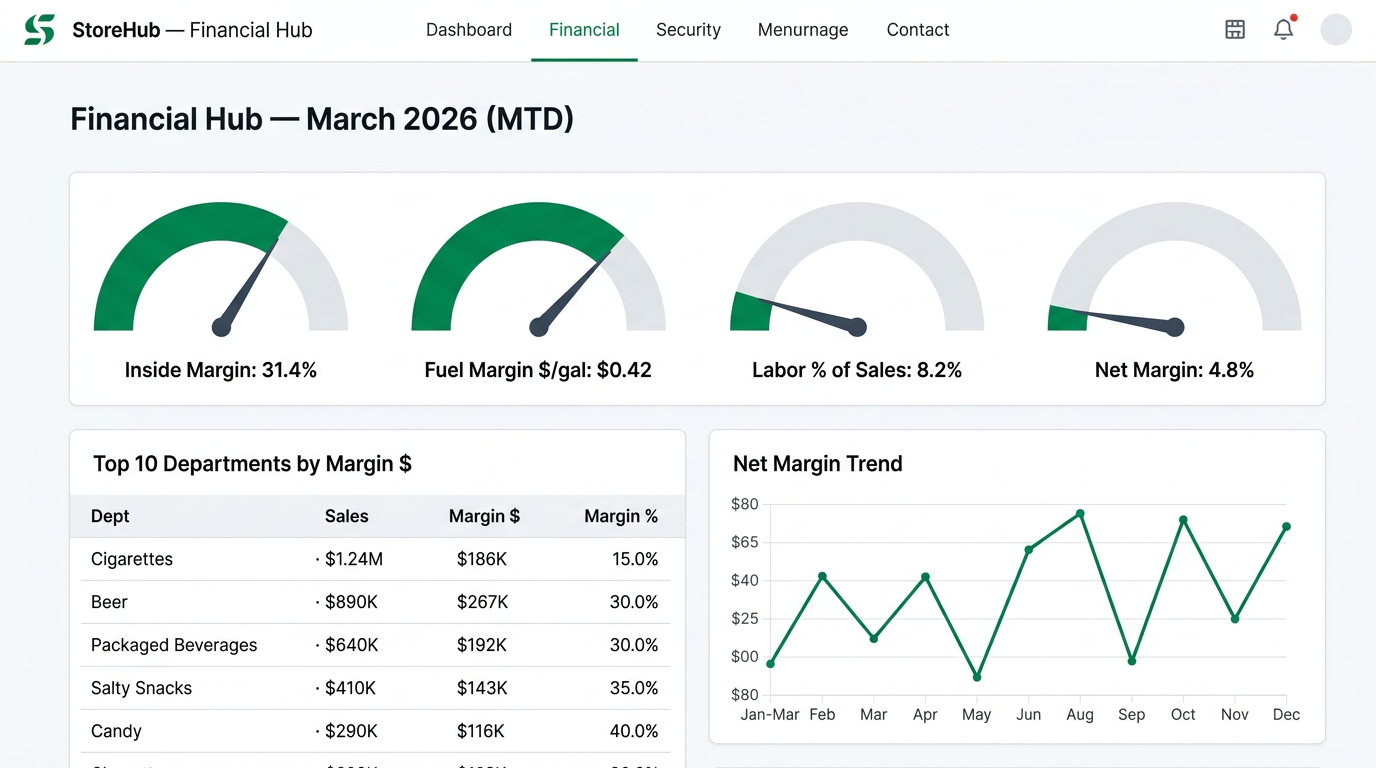Click the StoreHub — Financial Hub title

click(192, 30)
